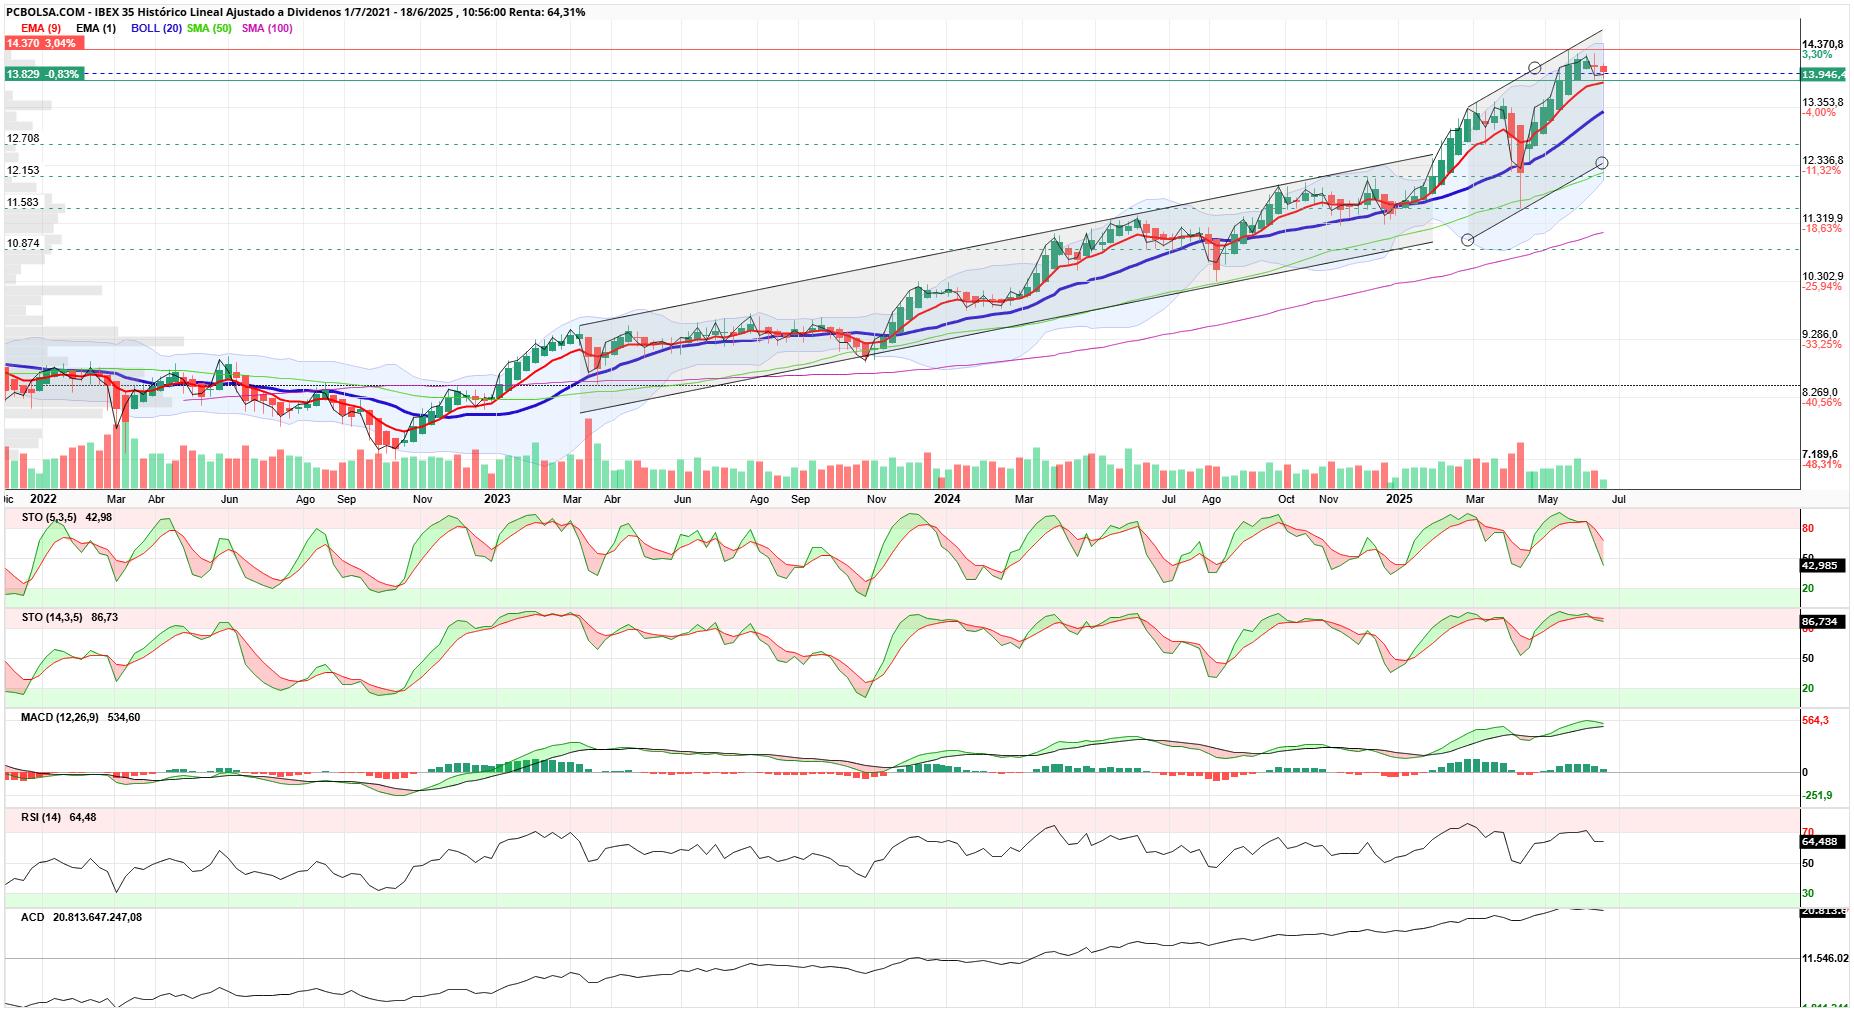This screenshot has height=1012, width=1854.
Task: Click the 9.286,0 price axis value
Action: [1820, 334]
